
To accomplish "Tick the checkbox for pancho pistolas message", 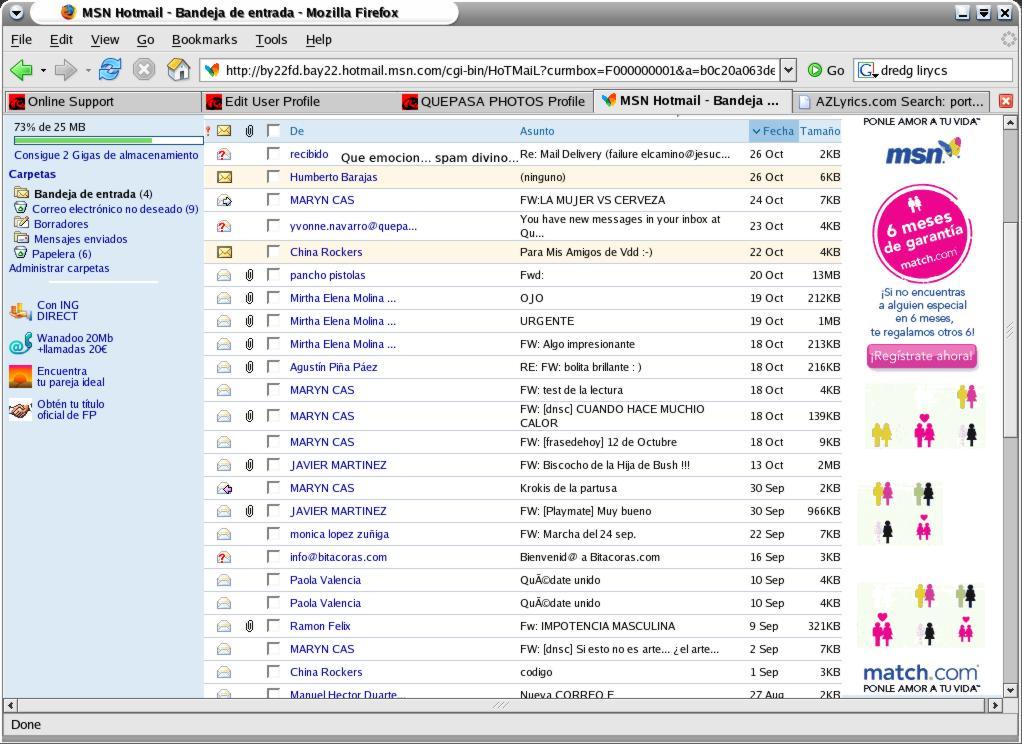I will pyautogui.click(x=273, y=275).
